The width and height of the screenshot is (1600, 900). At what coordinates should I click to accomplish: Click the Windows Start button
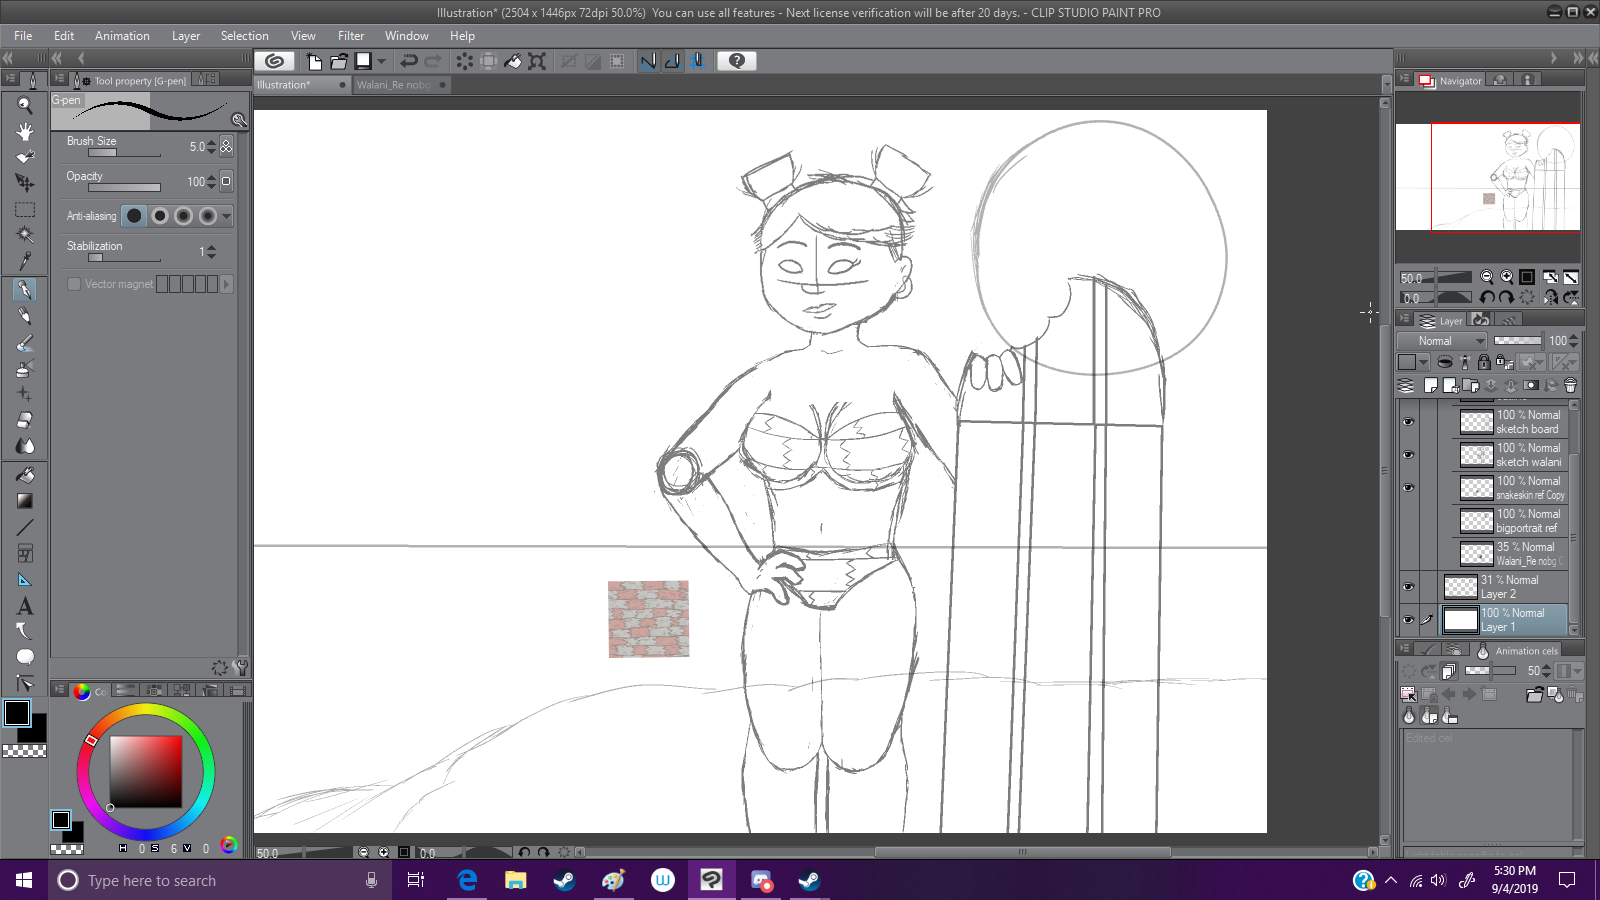[24, 880]
